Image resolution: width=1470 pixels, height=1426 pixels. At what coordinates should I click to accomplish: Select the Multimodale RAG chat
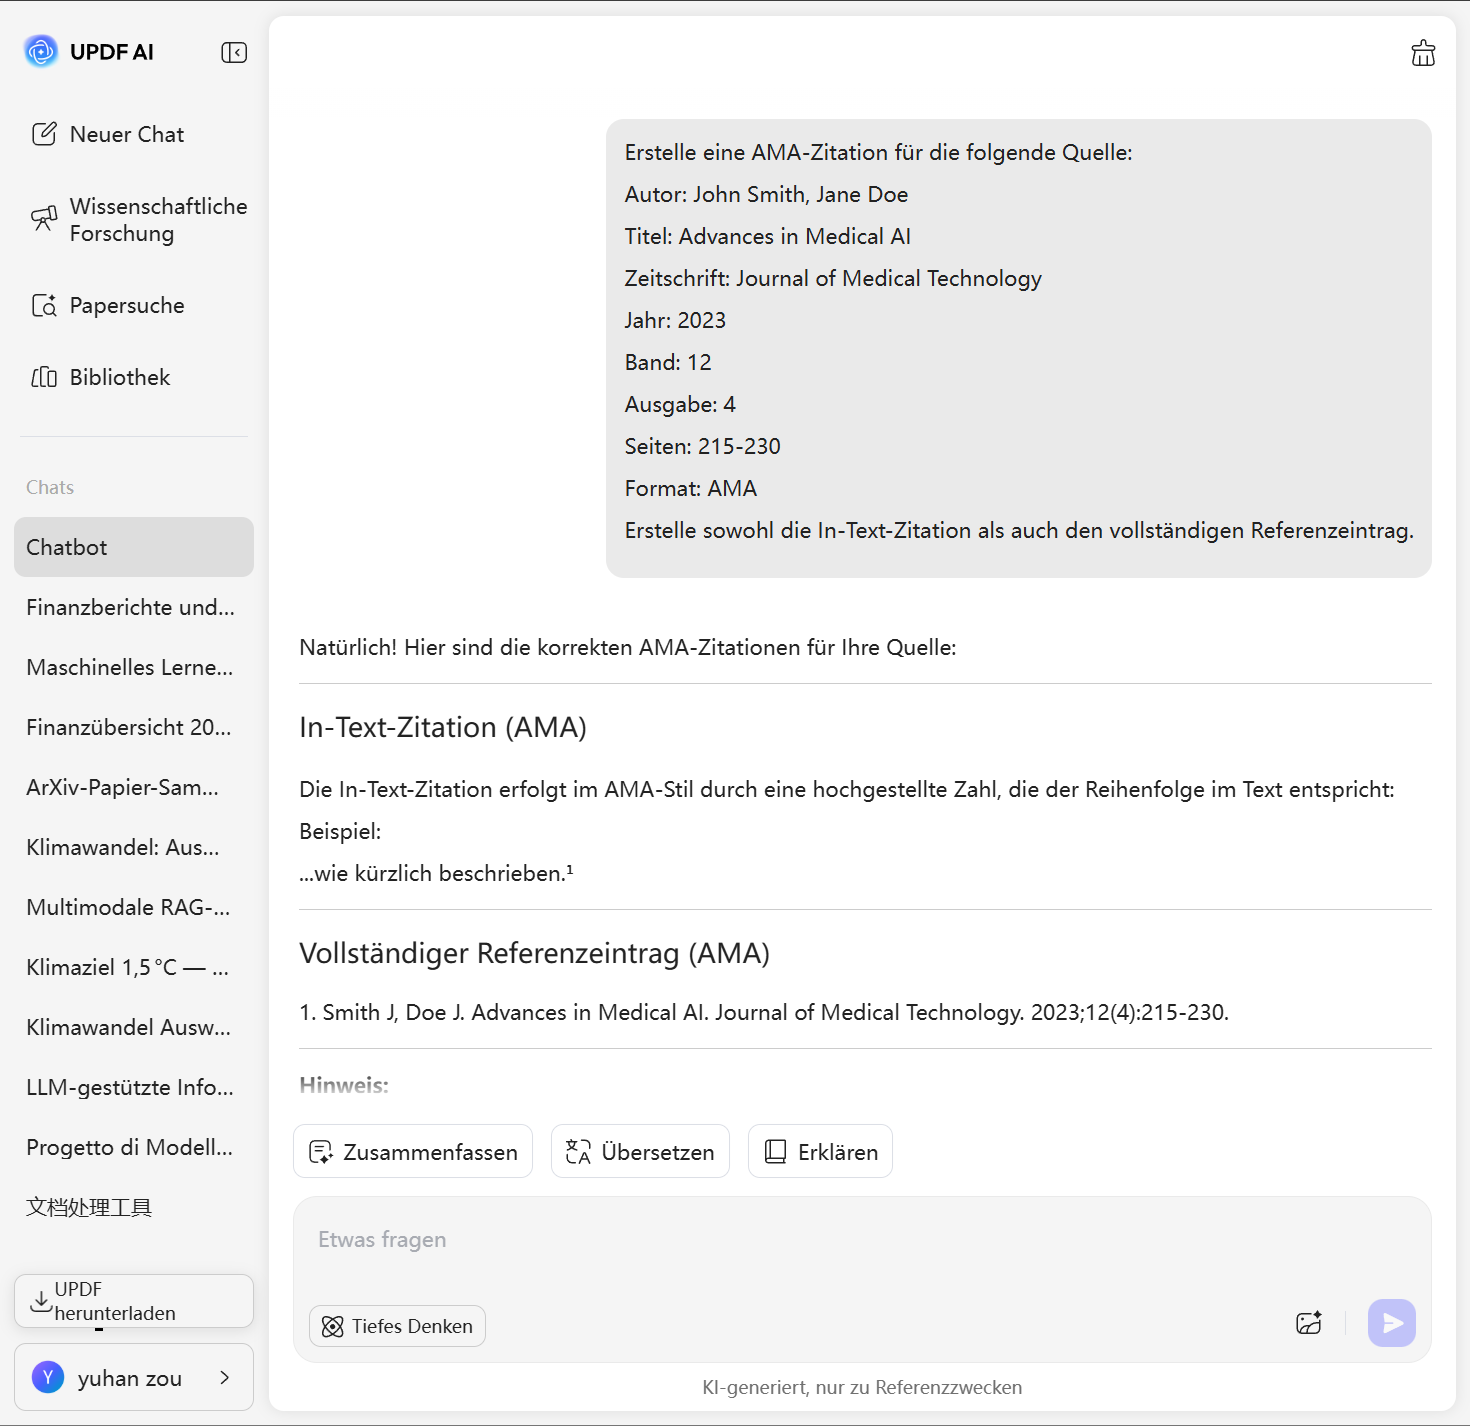(129, 907)
